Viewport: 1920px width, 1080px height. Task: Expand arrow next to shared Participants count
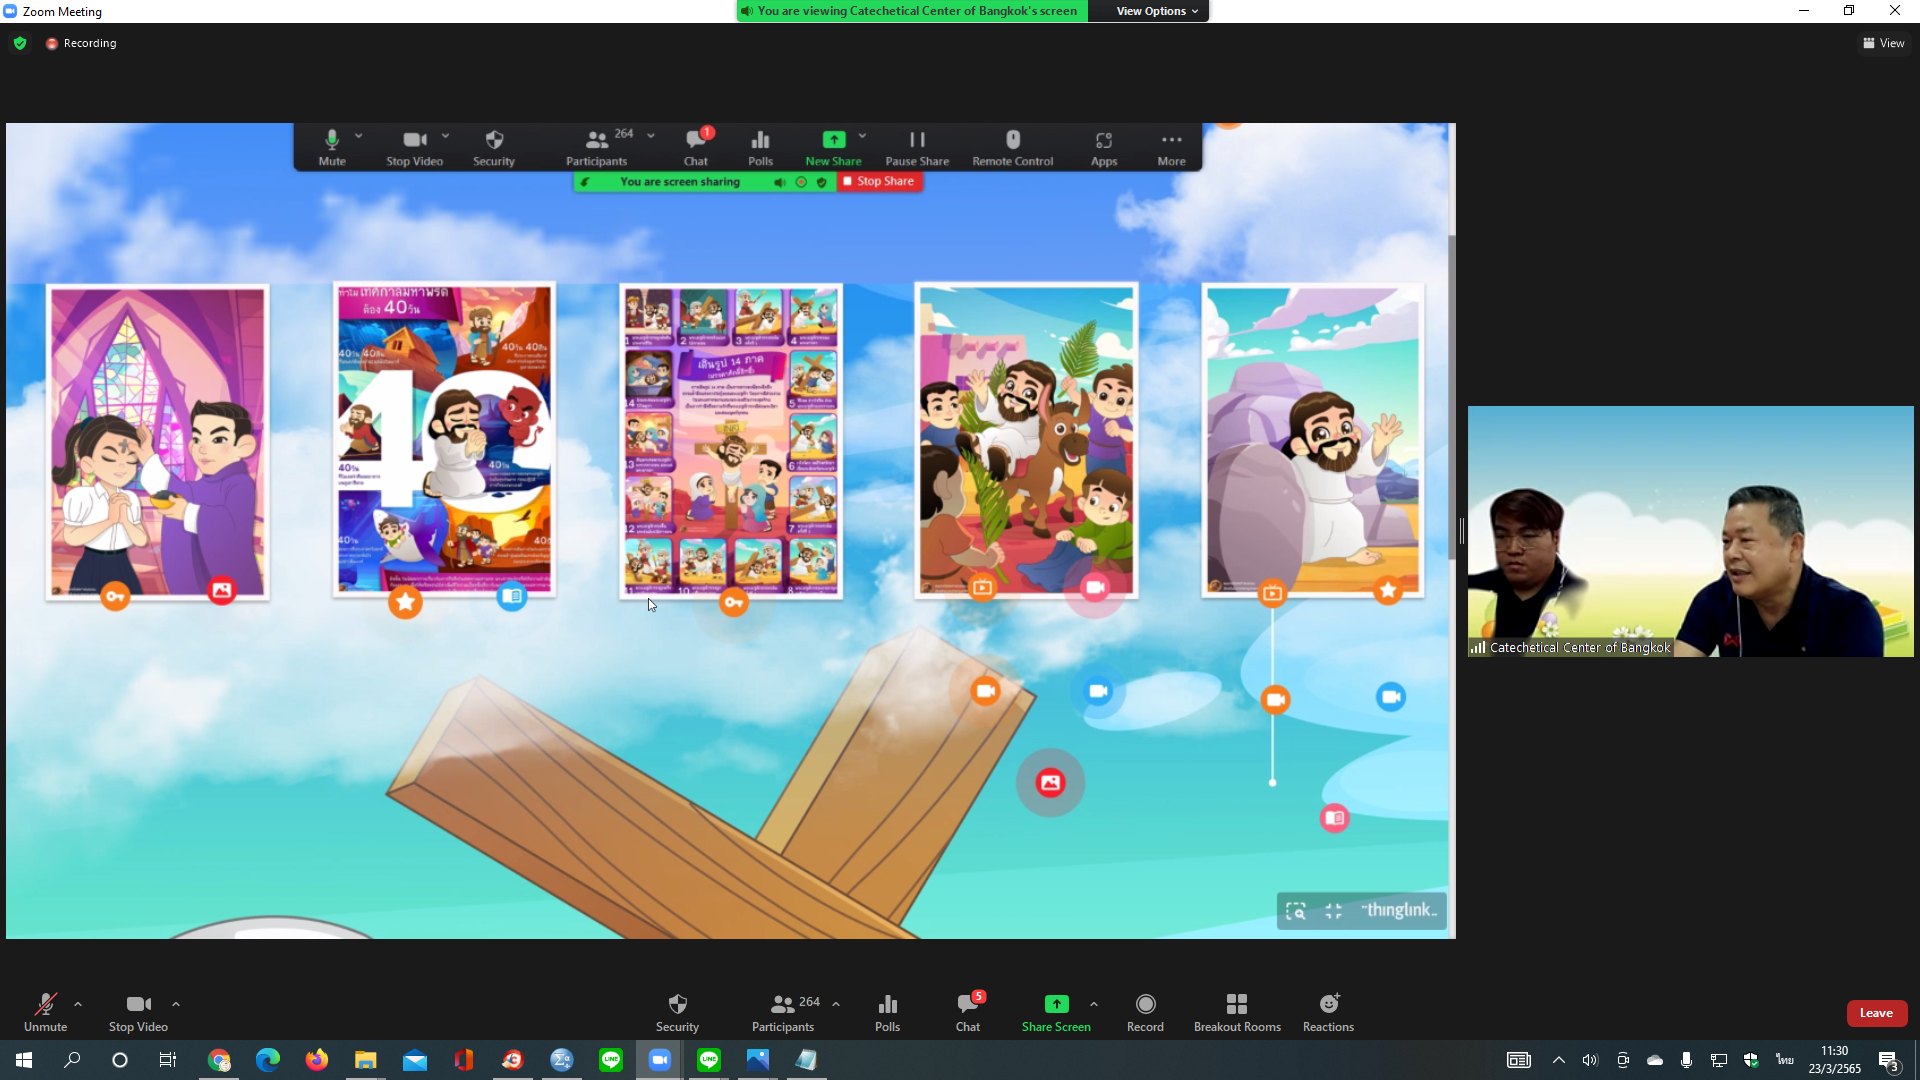pos(651,135)
